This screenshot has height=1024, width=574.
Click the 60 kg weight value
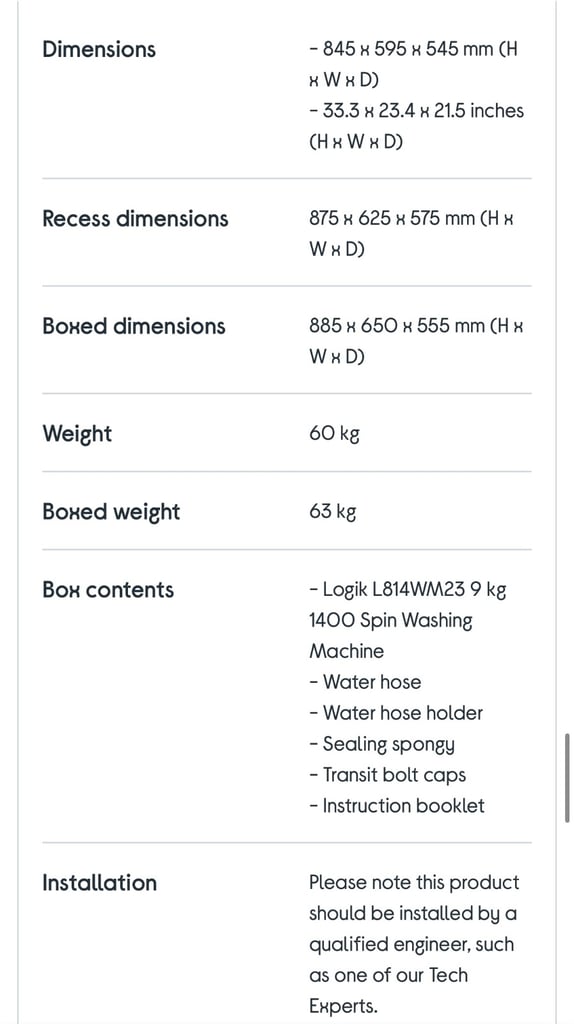[334, 434]
